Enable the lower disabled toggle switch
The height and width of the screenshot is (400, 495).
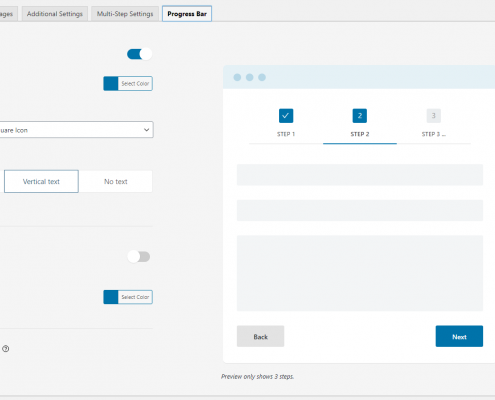coord(139,257)
